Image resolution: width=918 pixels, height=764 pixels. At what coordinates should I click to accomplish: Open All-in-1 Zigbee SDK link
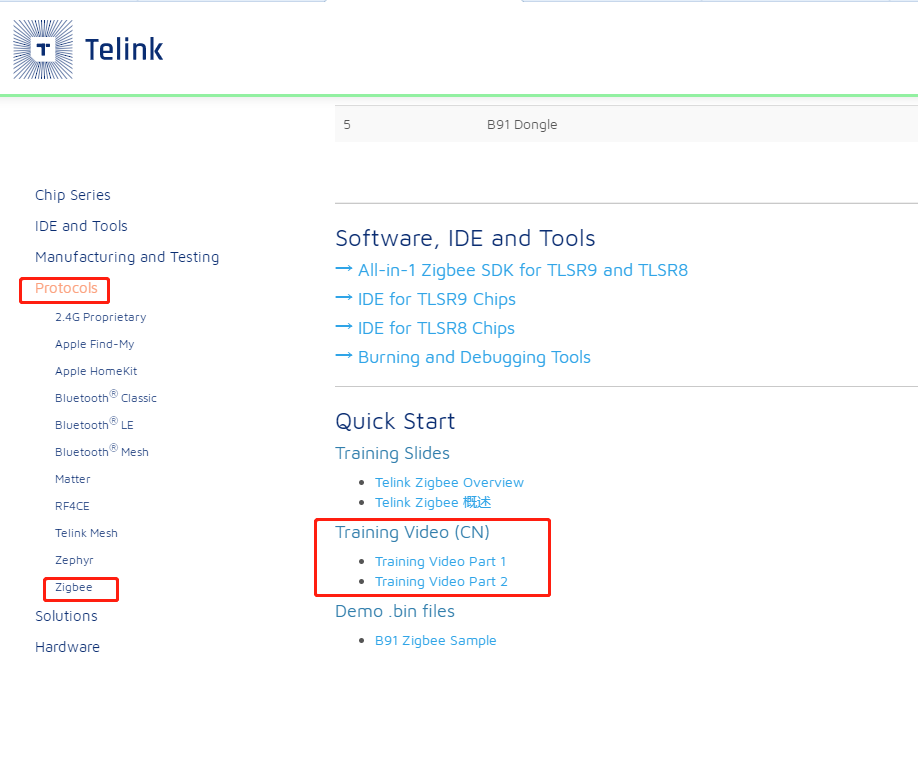[x=522, y=270]
